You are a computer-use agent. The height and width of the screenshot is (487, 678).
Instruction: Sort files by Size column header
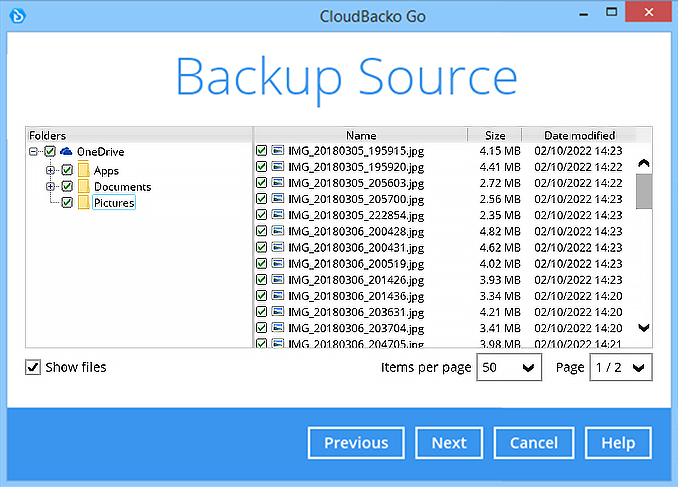tap(495, 135)
